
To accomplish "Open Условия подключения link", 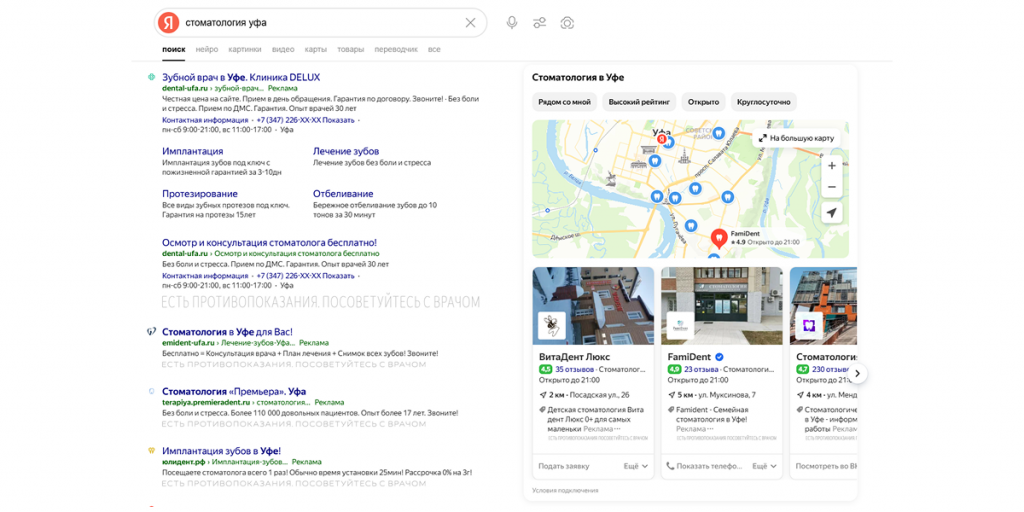I will (565, 490).
